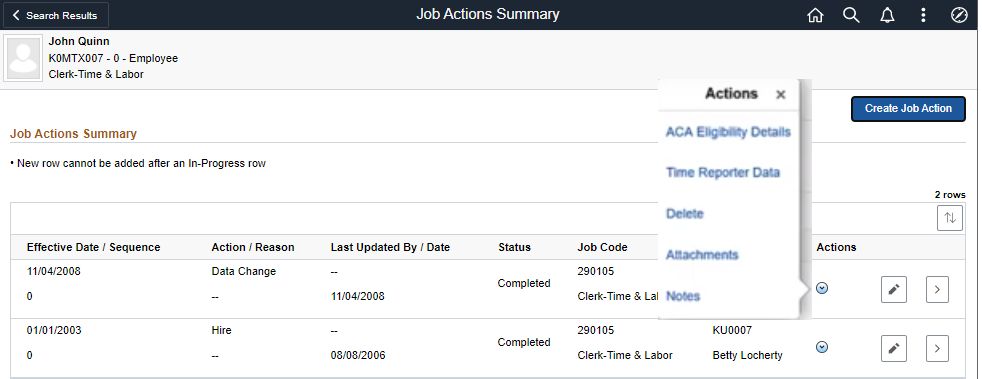
Task: Open details arrow for Hire row
Action: point(937,348)
